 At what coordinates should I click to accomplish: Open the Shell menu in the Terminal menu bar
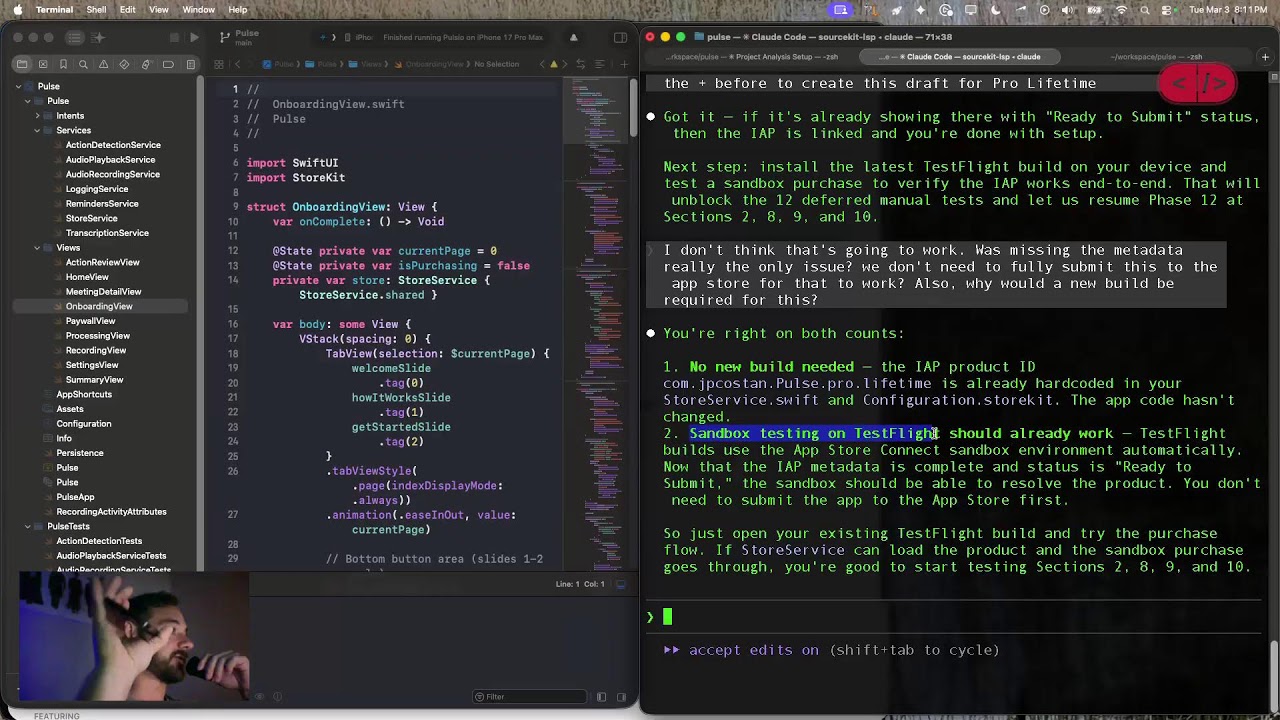click(96, 10)
